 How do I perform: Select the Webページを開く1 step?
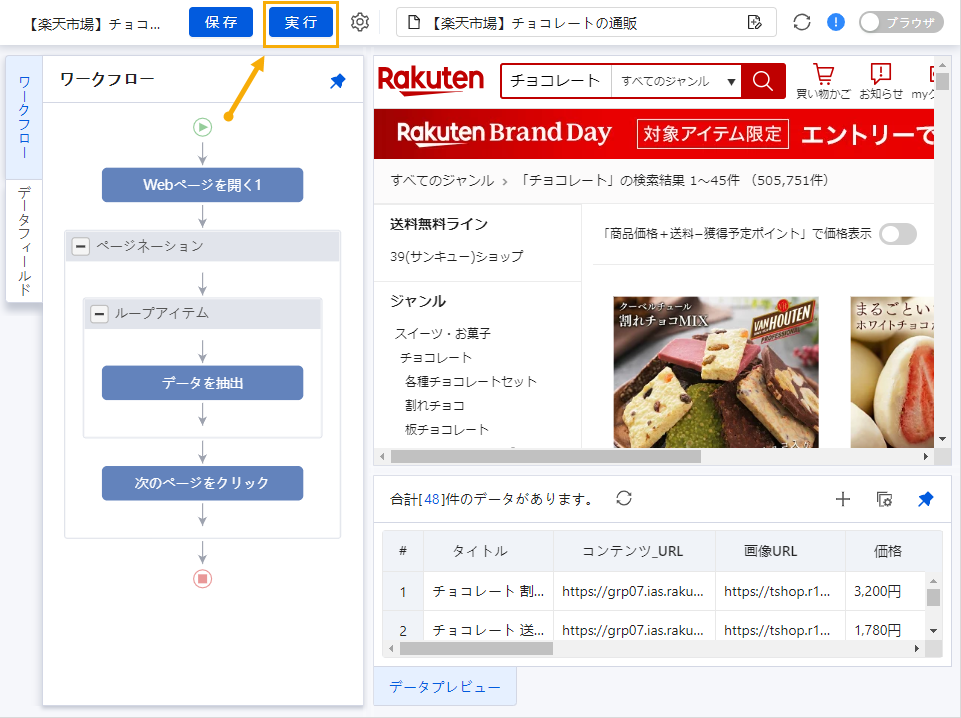click(202, 184)
